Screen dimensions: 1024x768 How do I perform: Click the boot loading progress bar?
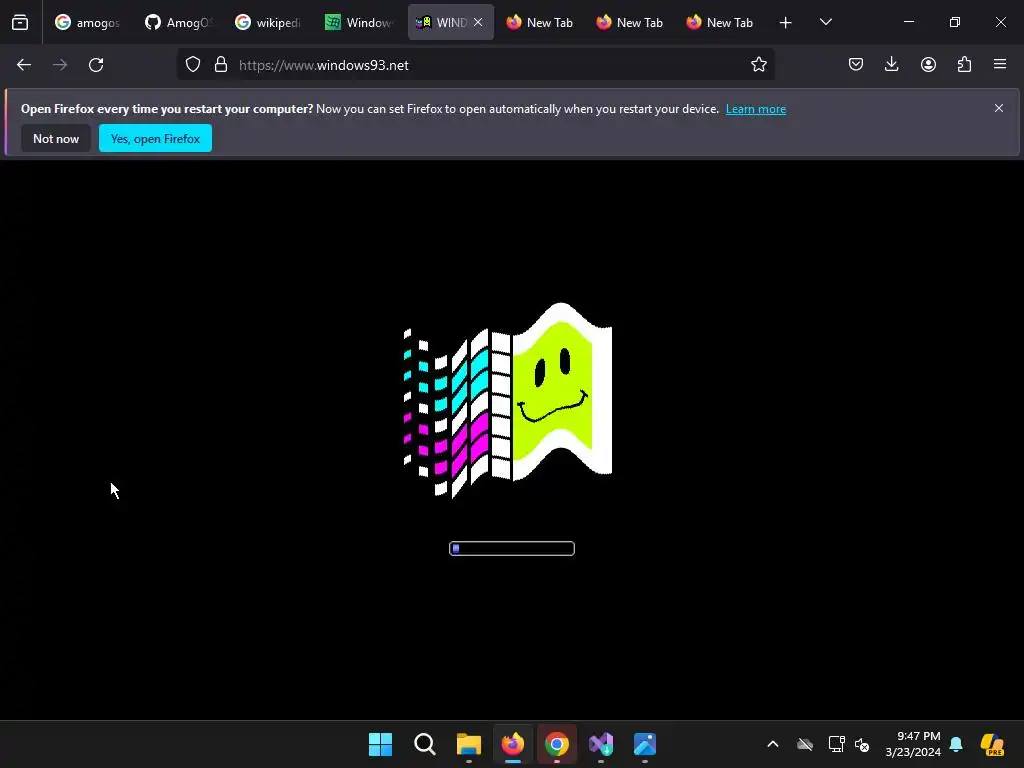click(512, 549)
